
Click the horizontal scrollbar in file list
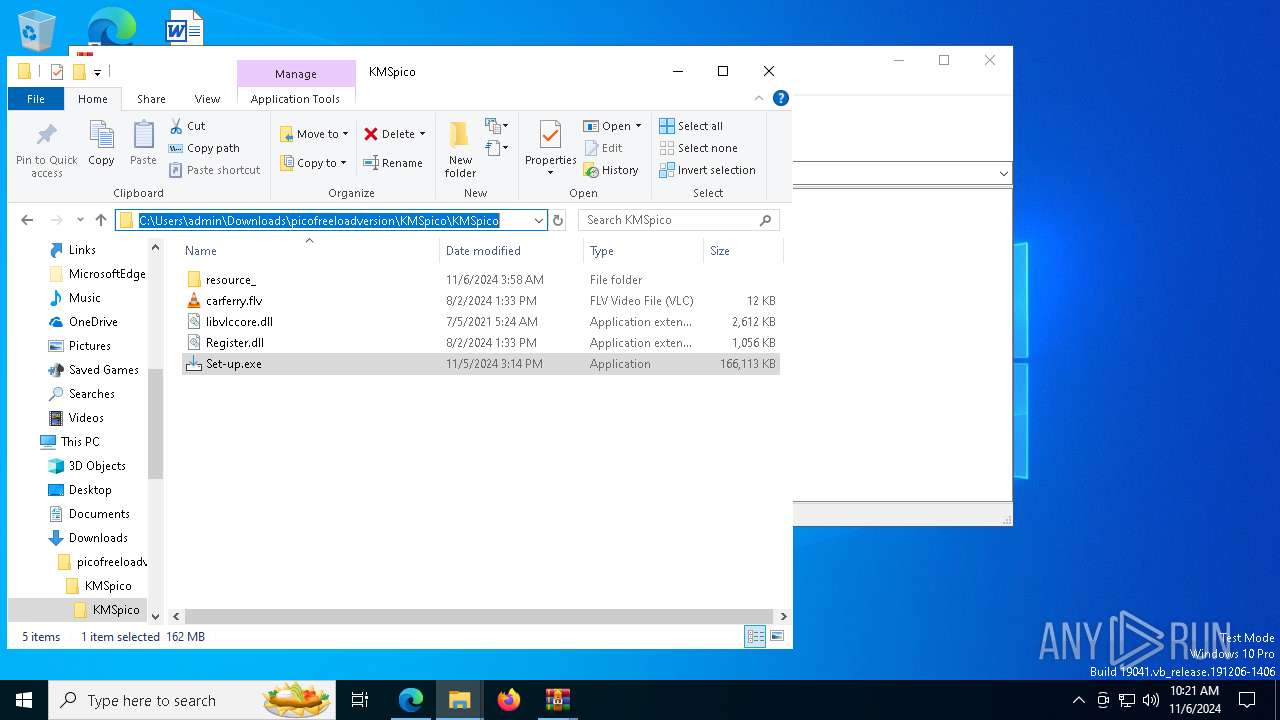pos(479,617)
